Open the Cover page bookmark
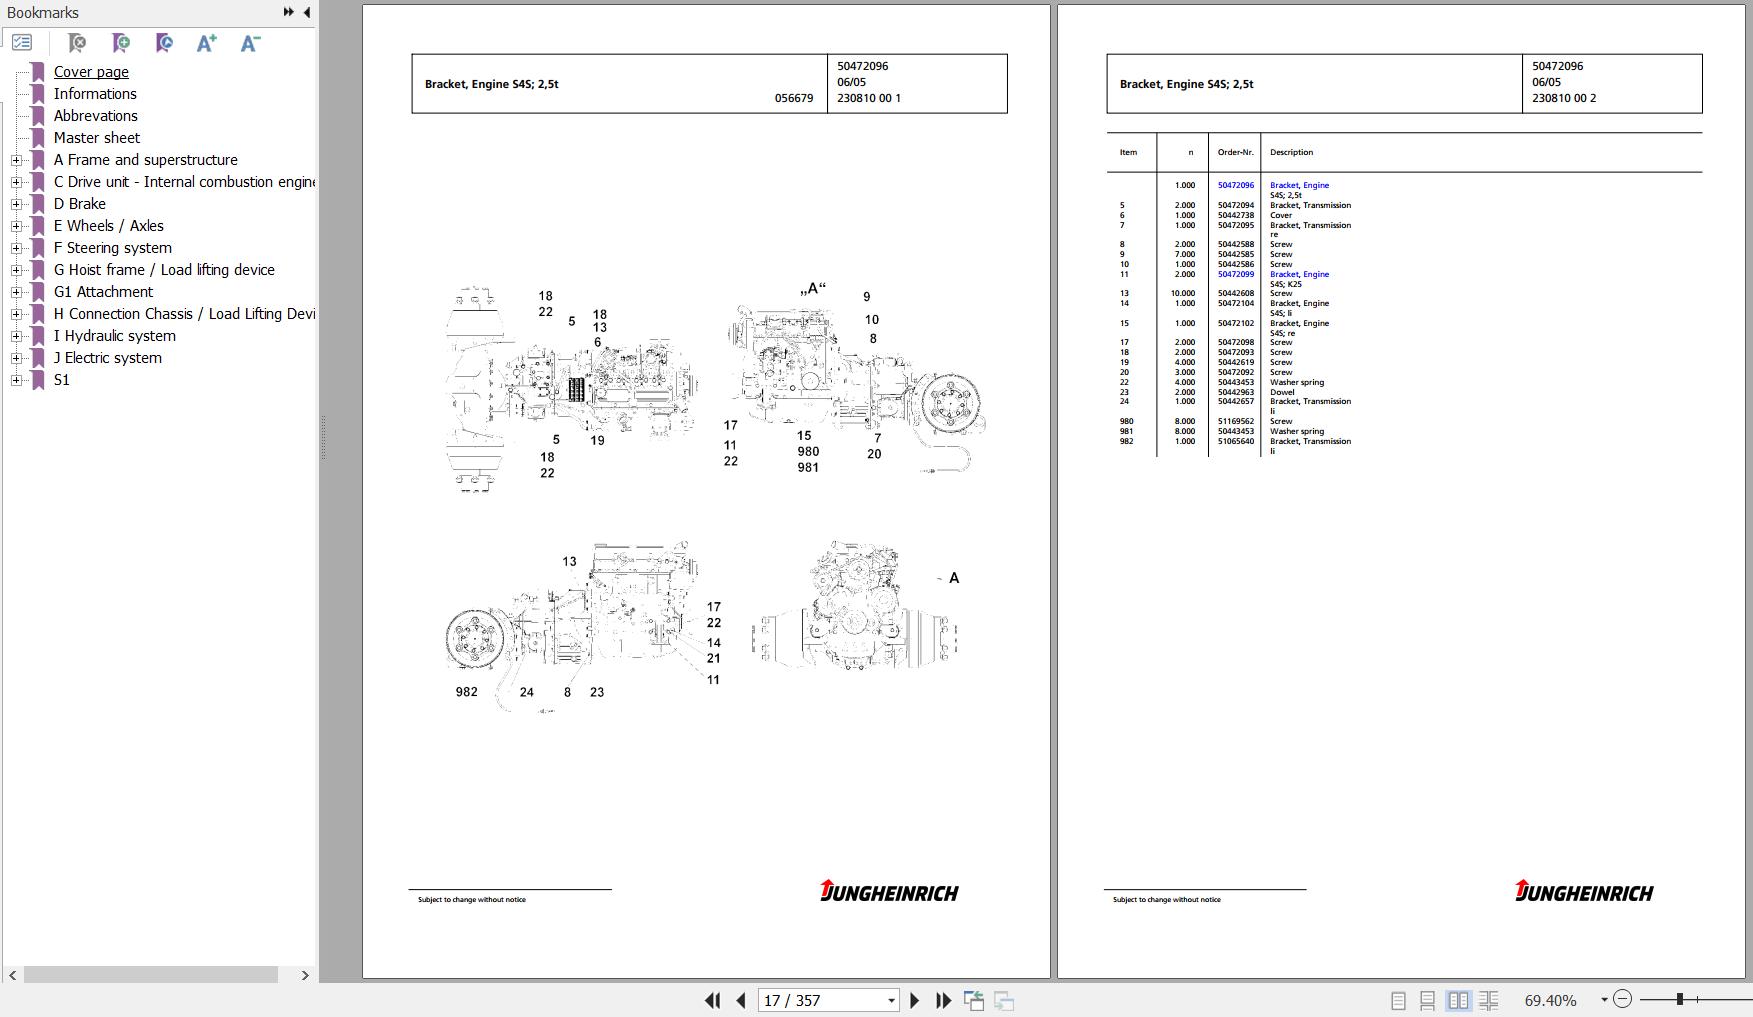 click(x=91, y=72)
